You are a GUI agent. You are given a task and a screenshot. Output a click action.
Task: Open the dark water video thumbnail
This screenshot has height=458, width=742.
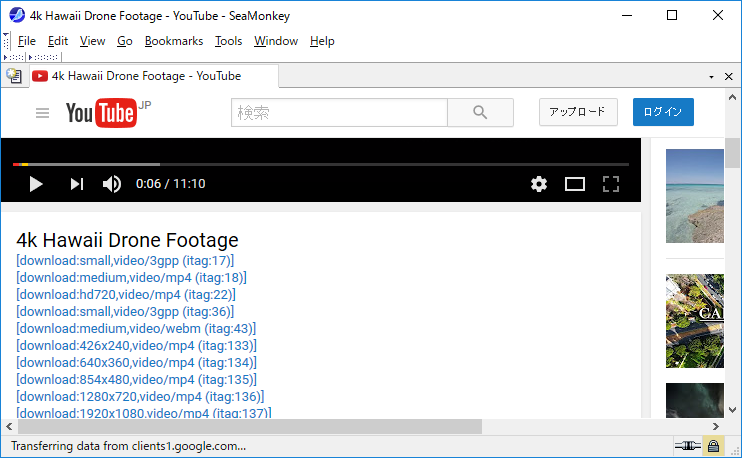695,400
